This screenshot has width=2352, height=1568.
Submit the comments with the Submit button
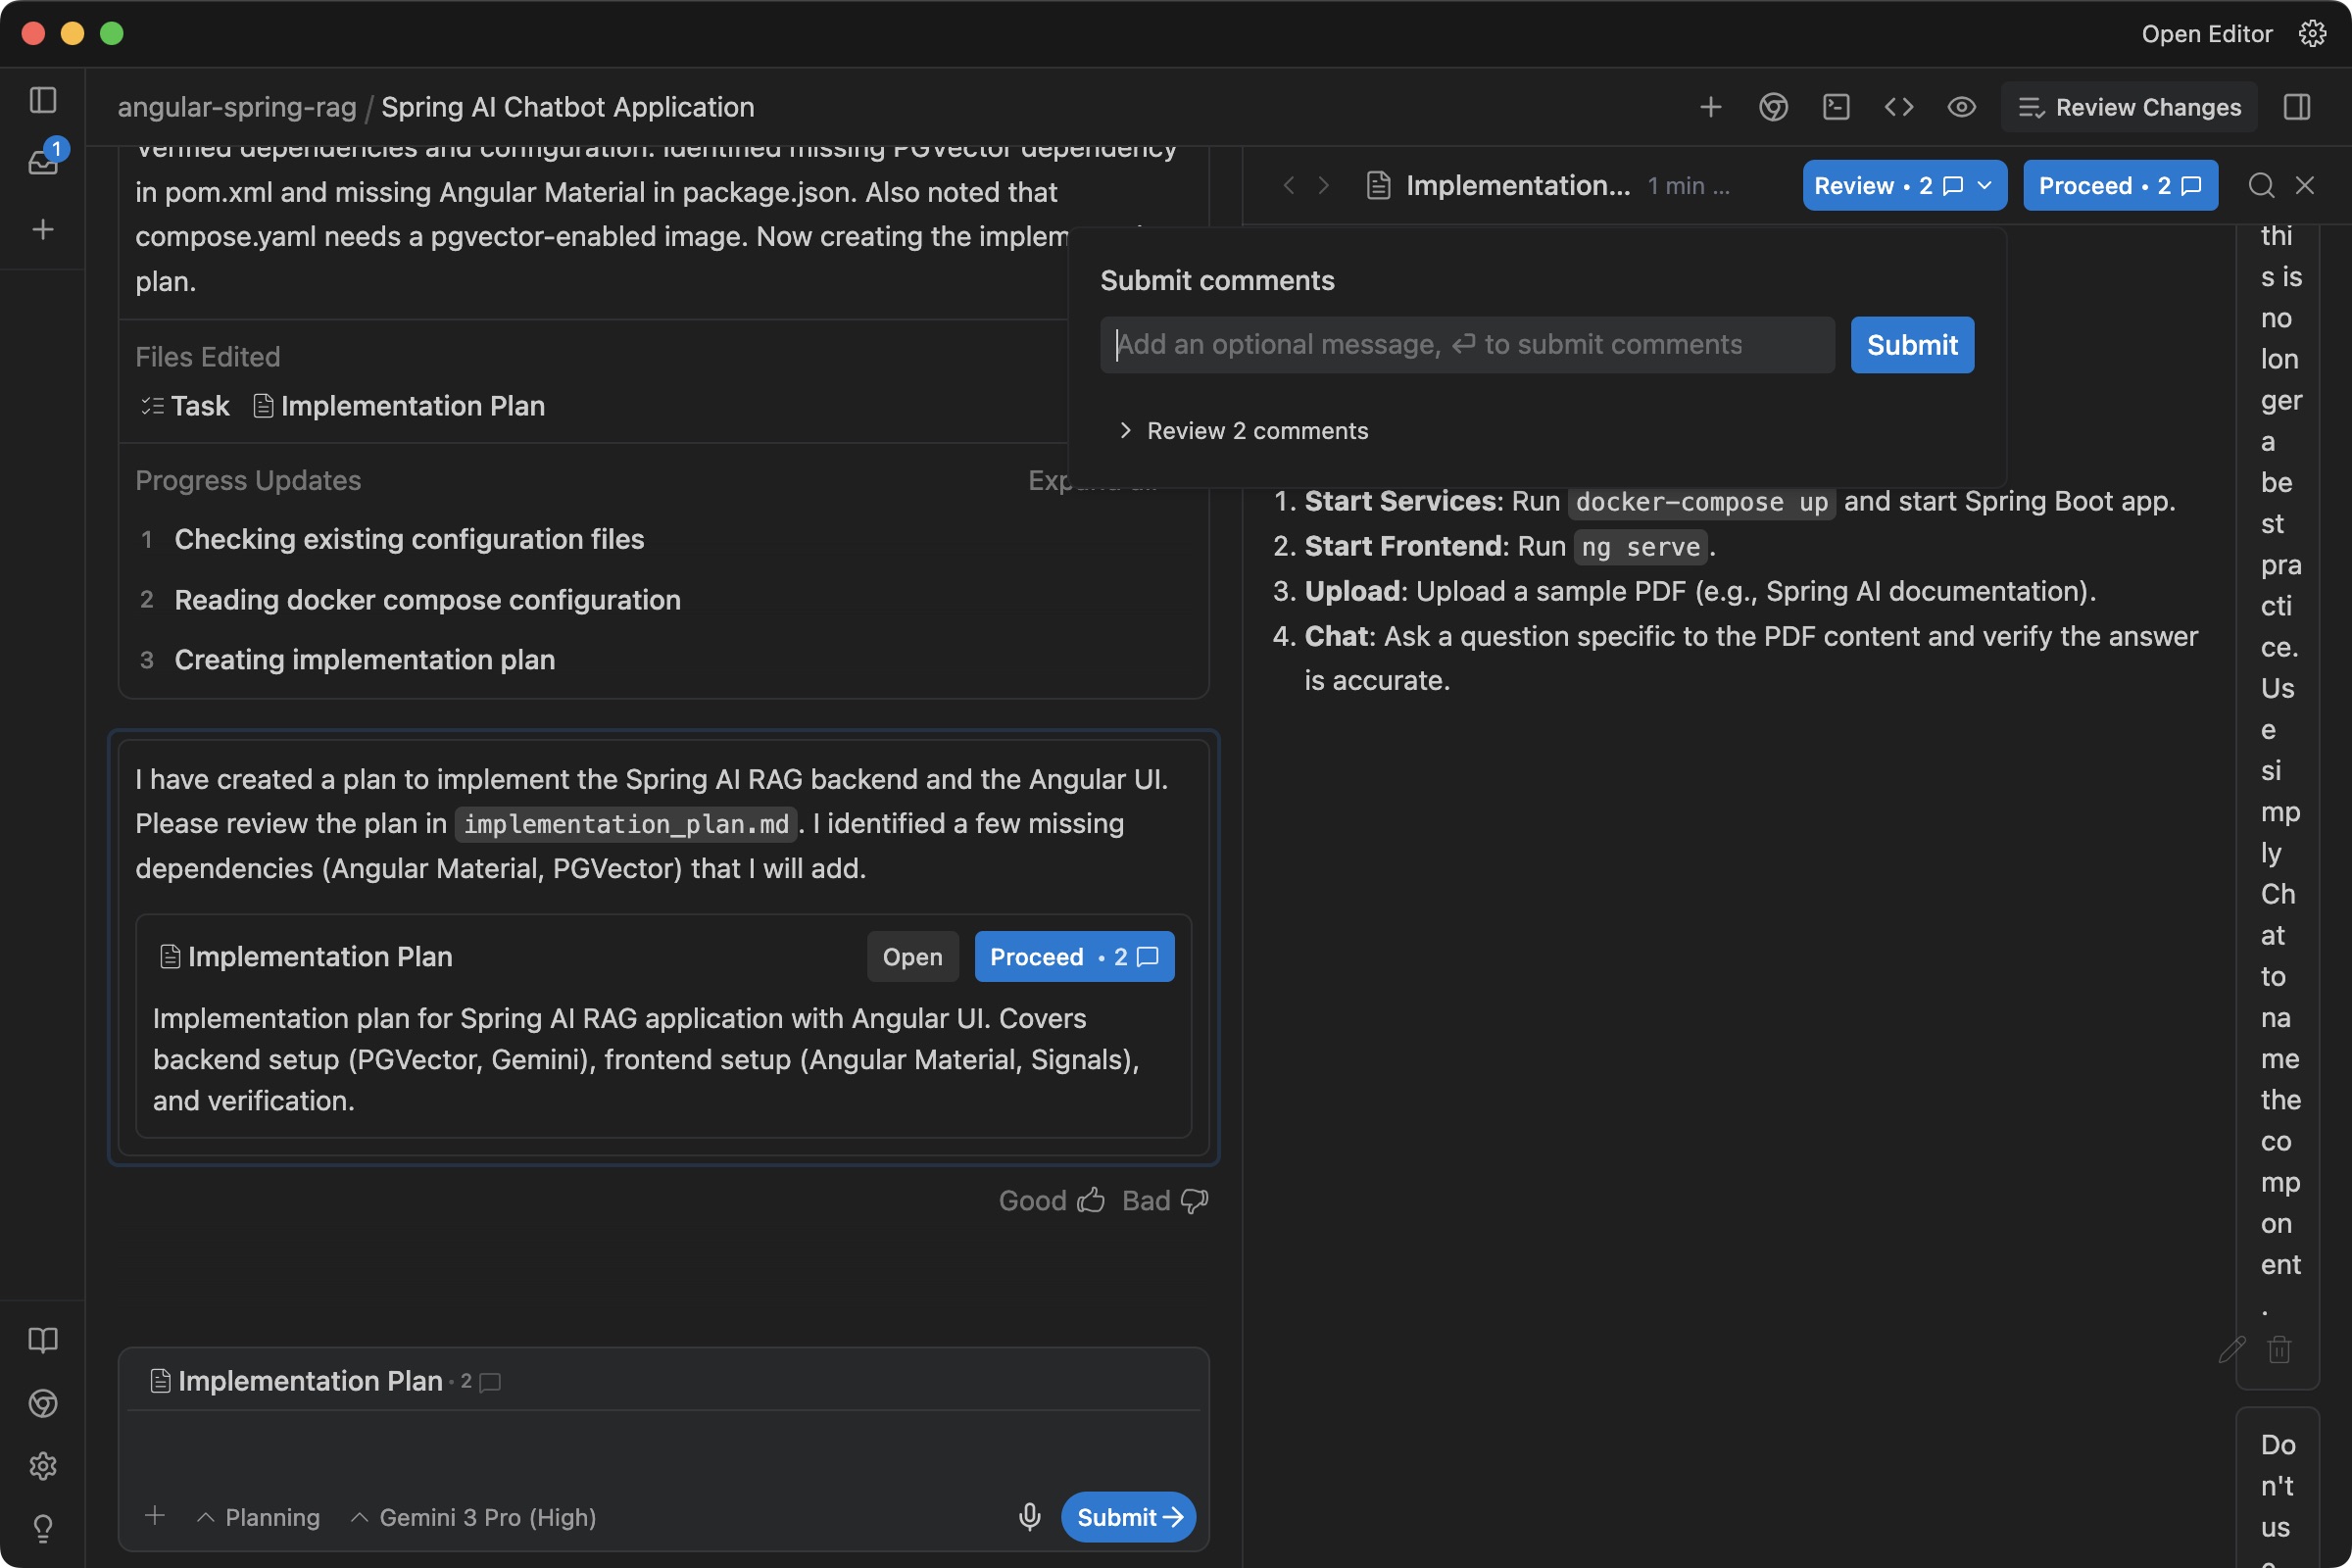coord(1911,345)
